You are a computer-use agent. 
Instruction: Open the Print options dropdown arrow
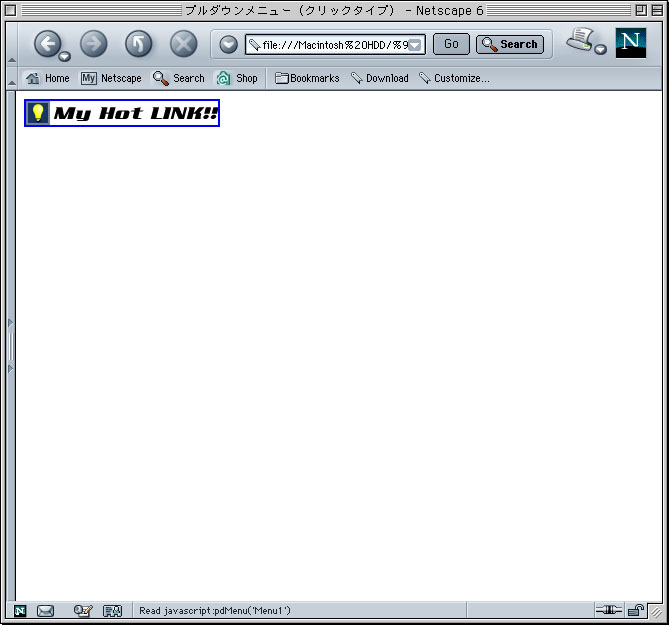(x=600, y=49)
